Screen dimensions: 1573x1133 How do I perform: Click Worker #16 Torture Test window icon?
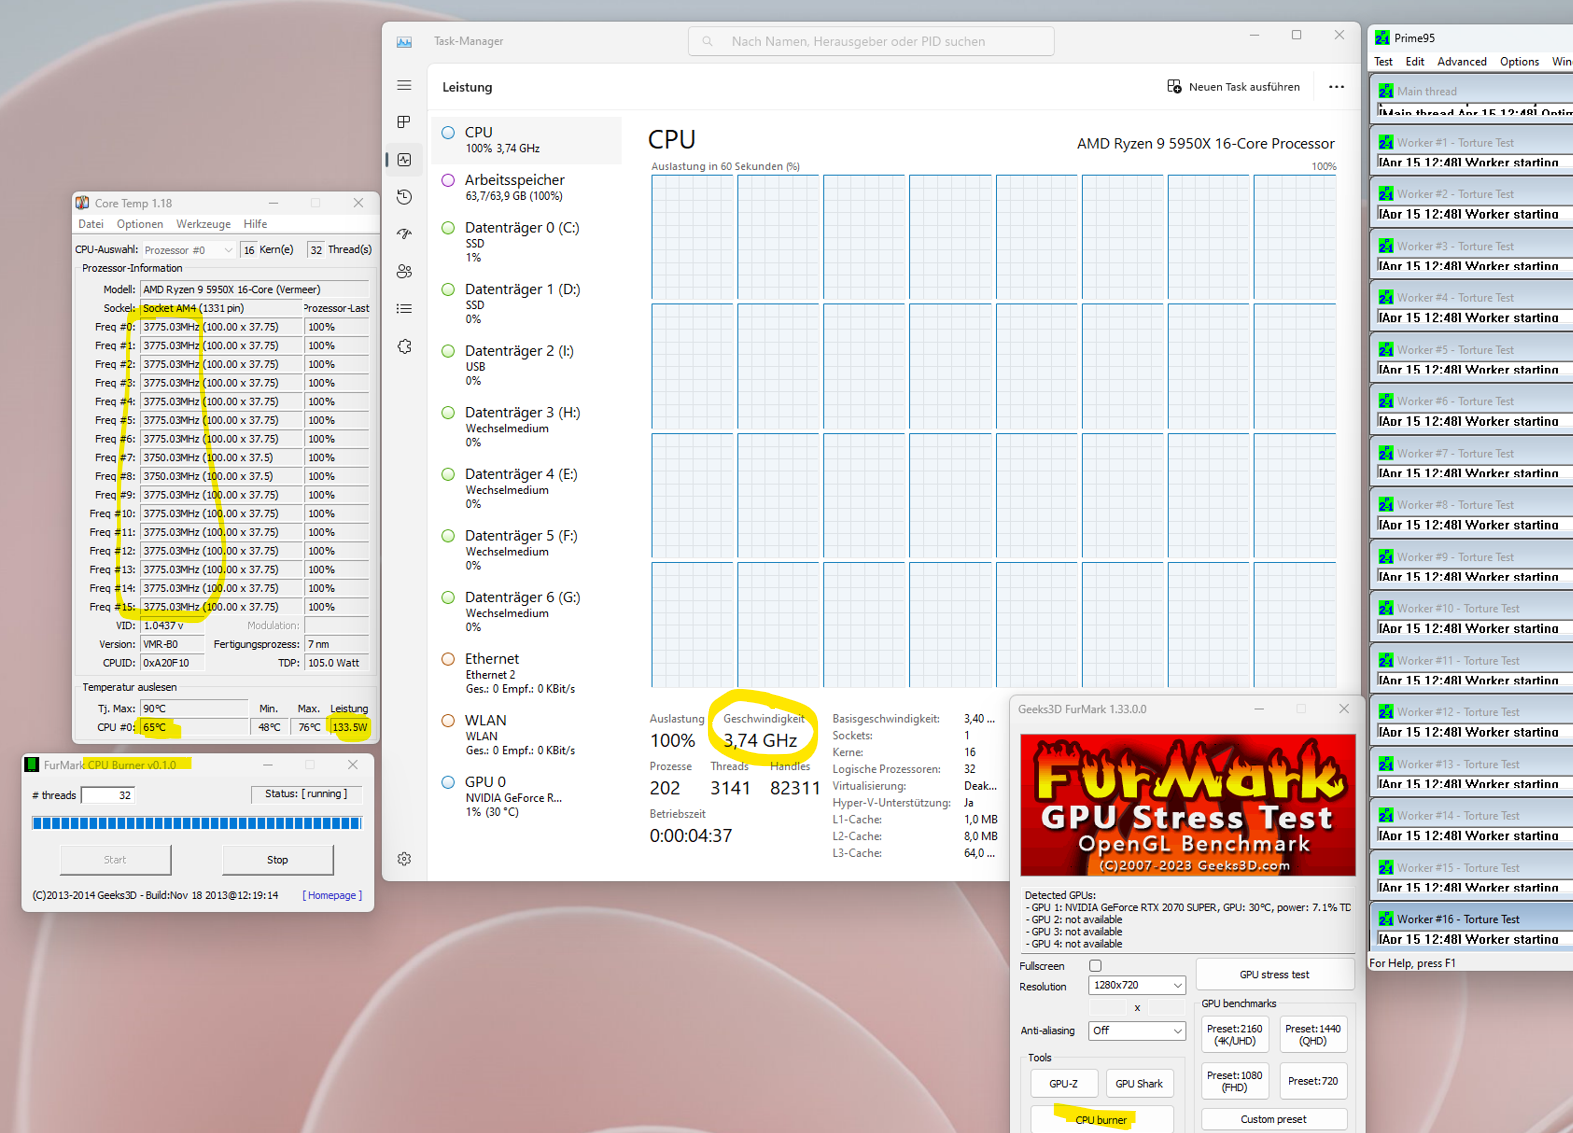pos(1386,919)
